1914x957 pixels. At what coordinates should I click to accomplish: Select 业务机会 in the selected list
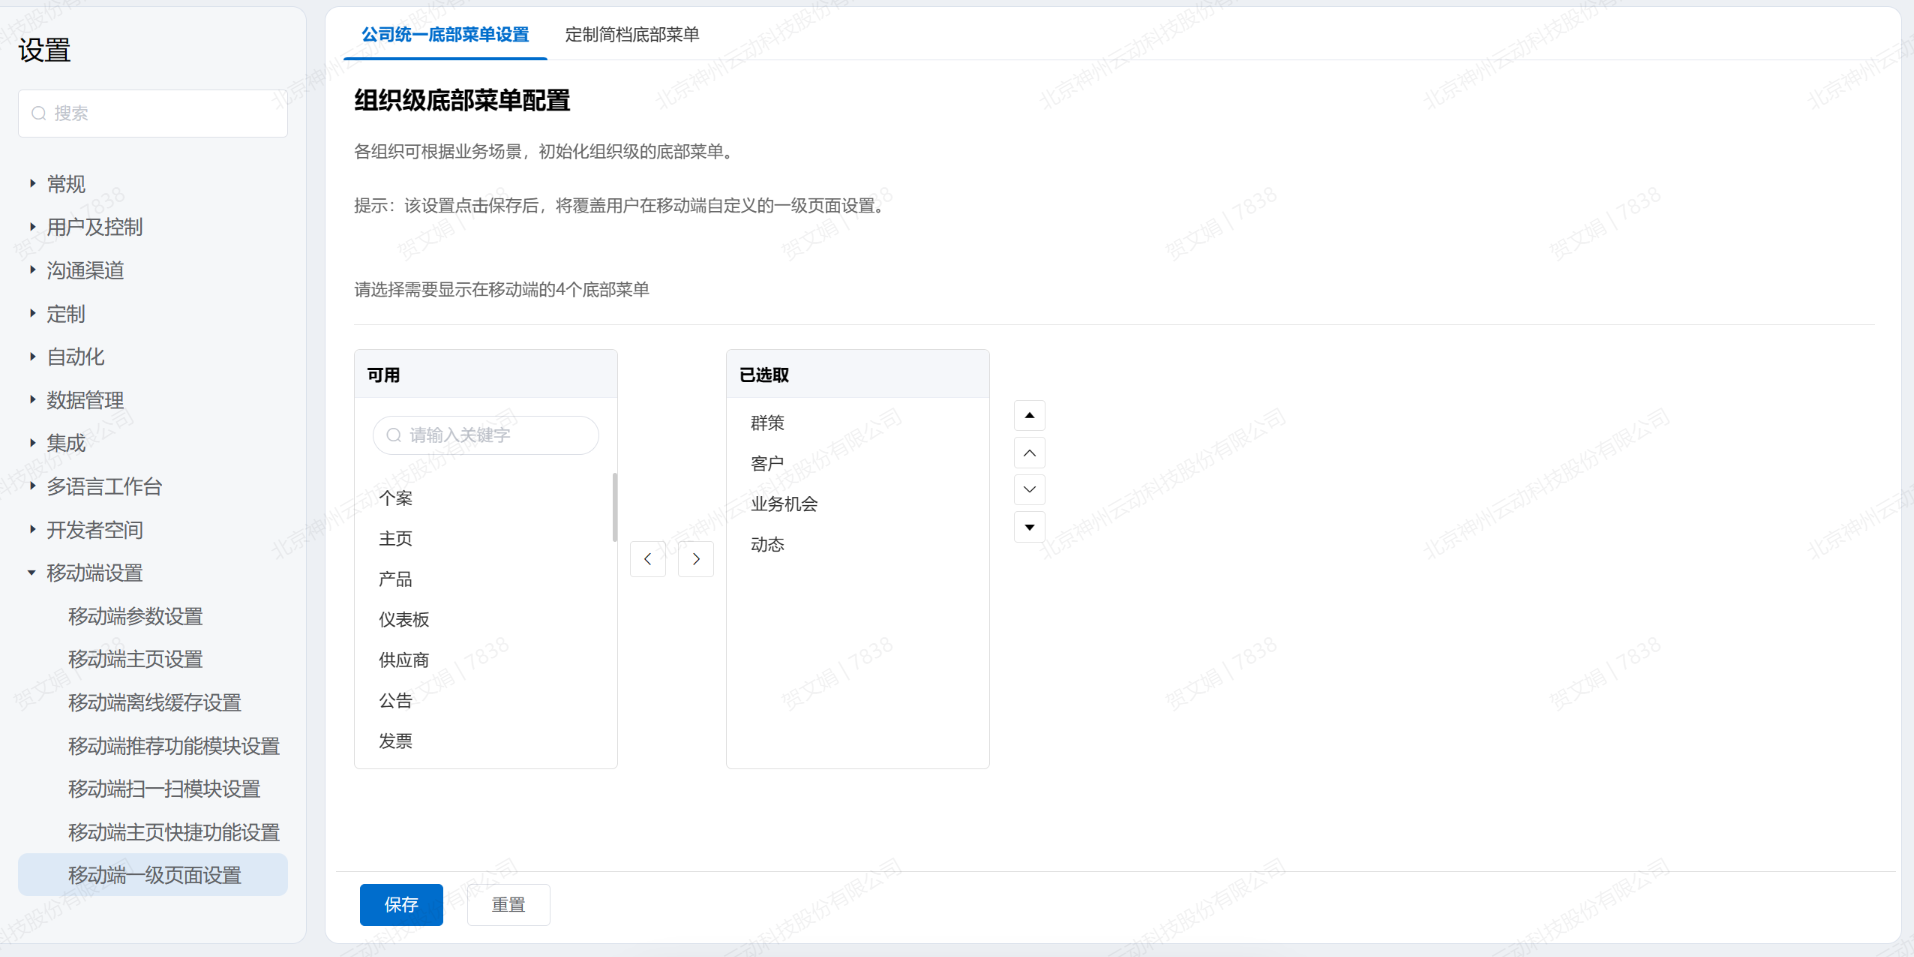pos(784,504)
